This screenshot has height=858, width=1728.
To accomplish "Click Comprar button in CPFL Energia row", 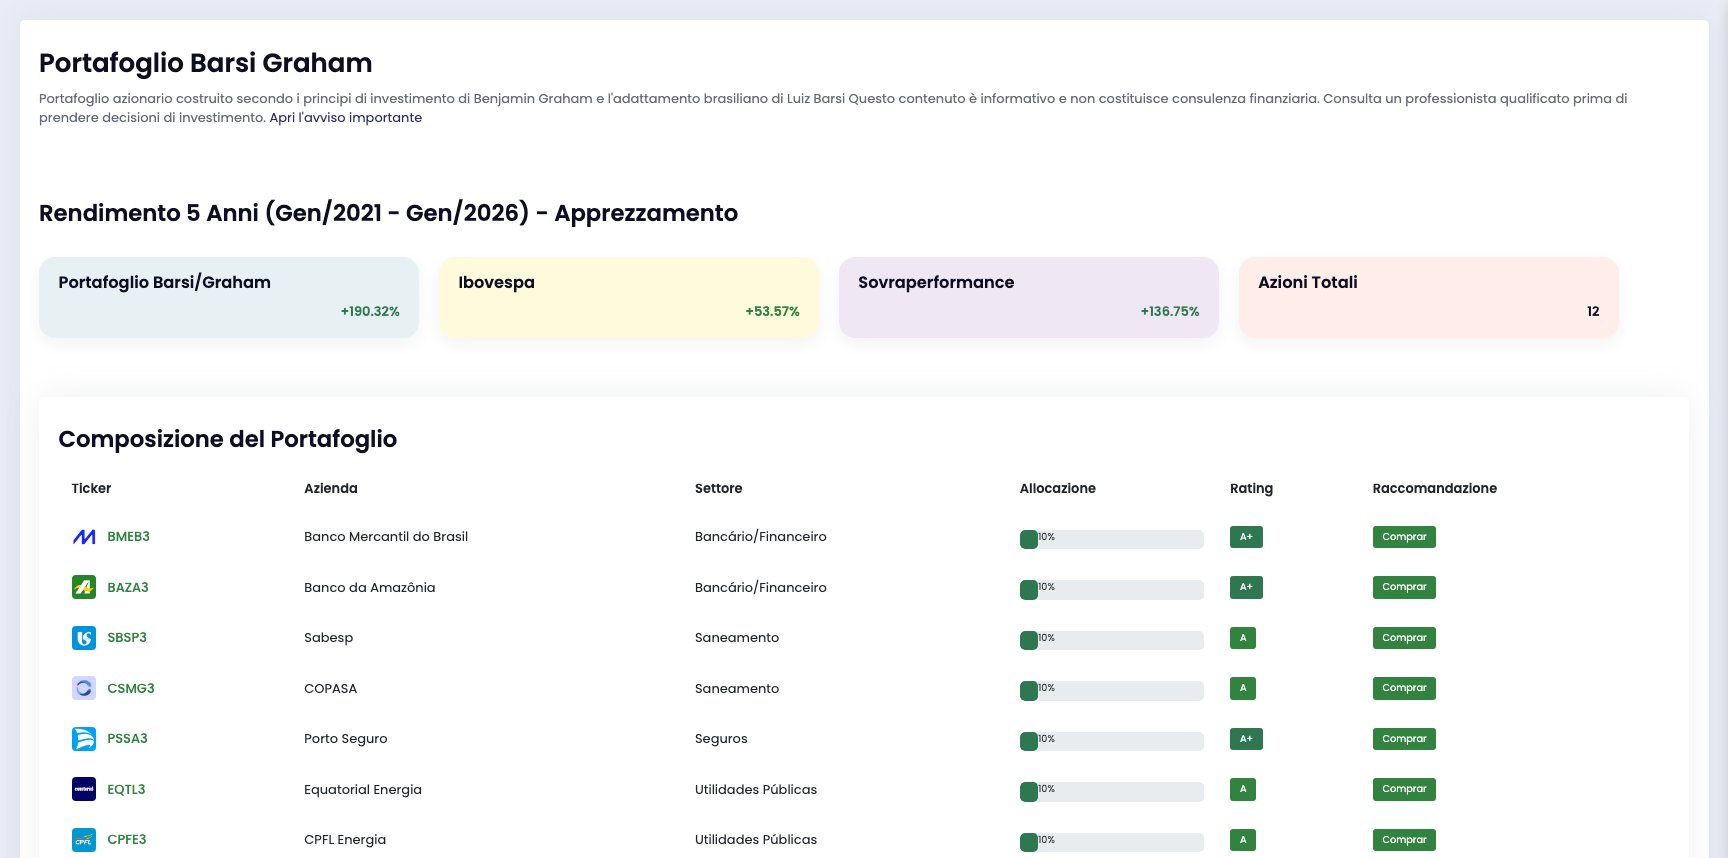I will click(x=1404, y=840).
